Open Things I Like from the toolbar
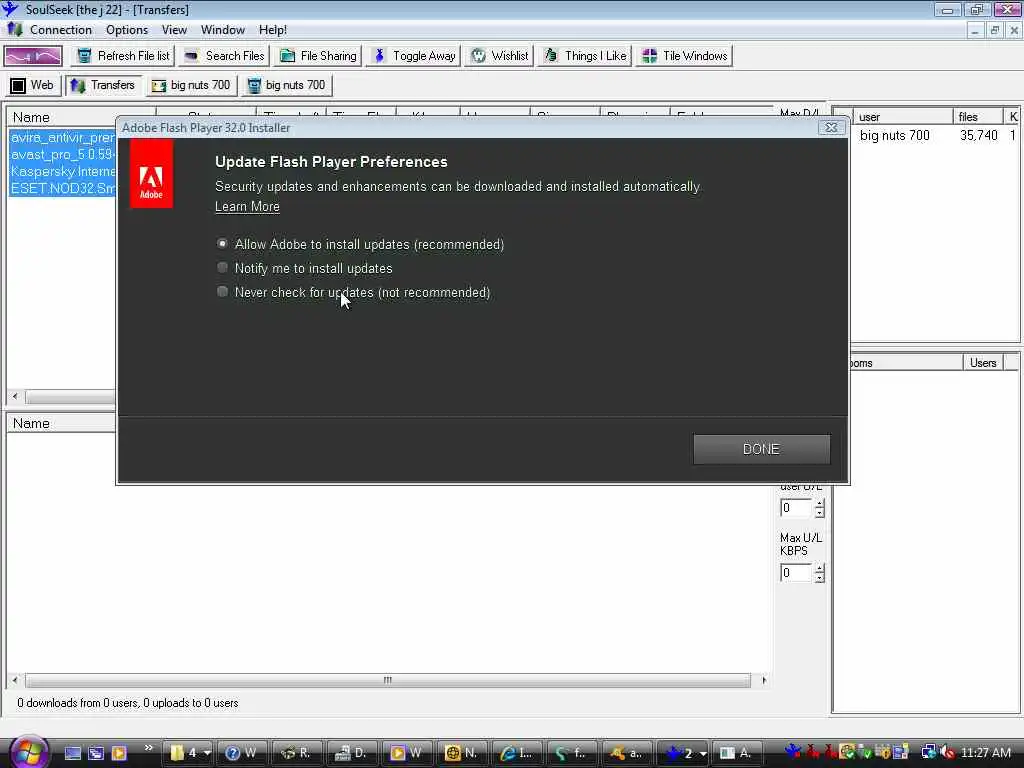This screenshot has height=768, width=1024. tap(584, 56)
